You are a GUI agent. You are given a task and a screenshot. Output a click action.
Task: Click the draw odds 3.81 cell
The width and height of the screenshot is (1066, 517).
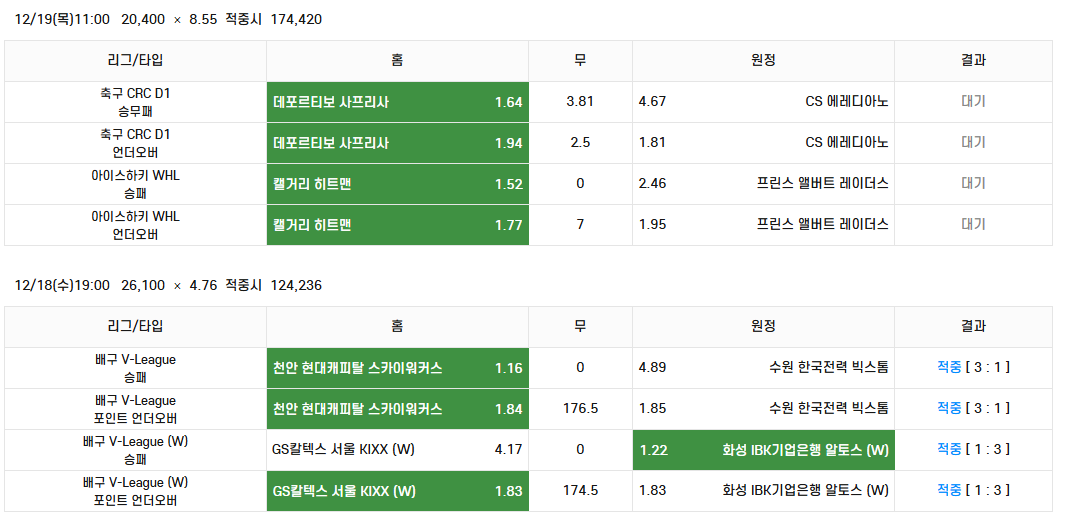pos(580,102)
